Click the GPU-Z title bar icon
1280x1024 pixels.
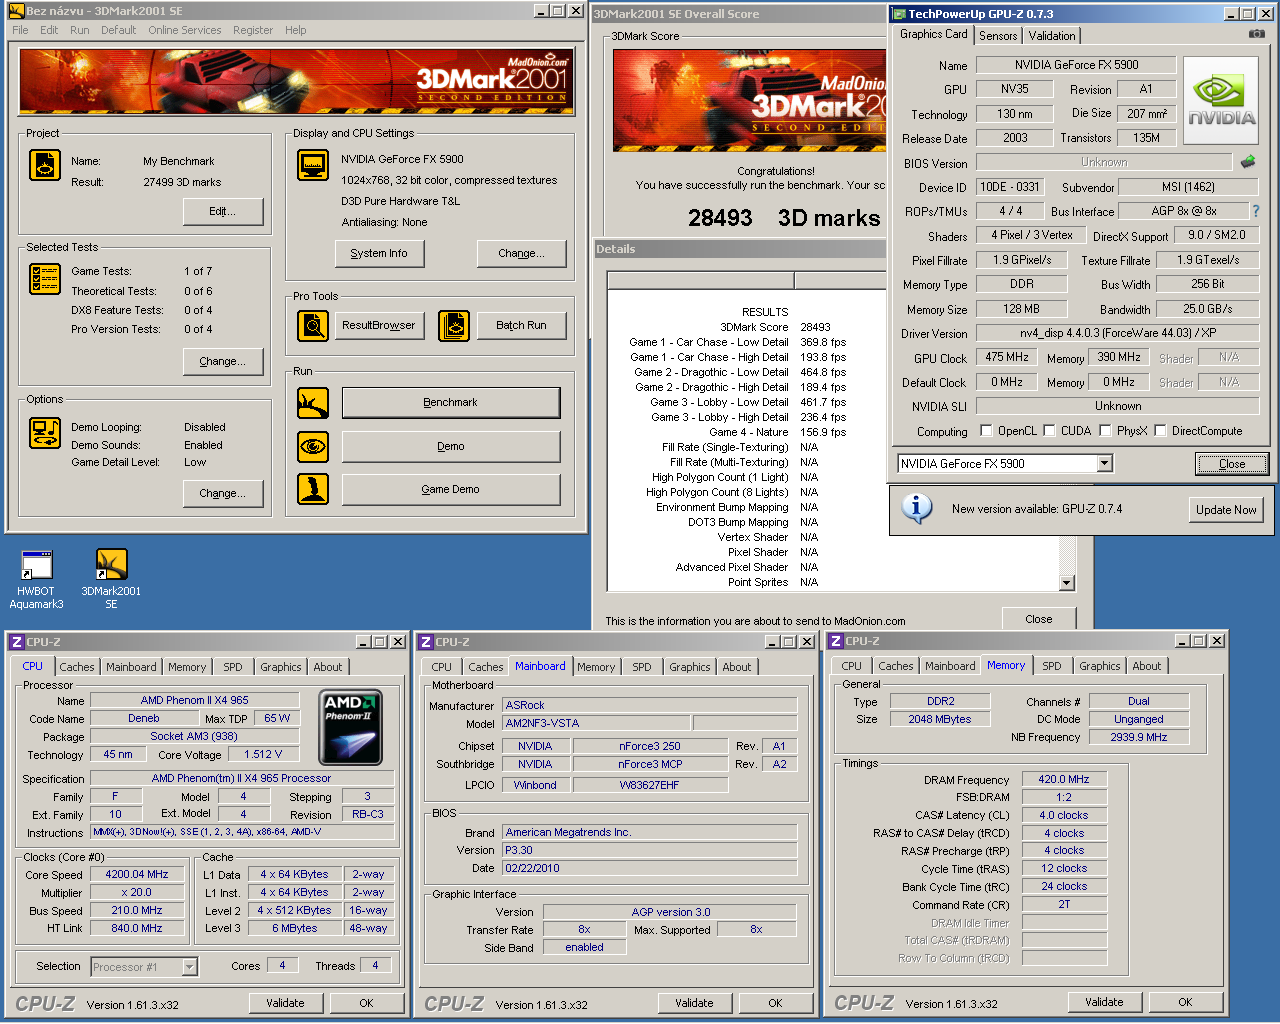[x=899, y=14]
